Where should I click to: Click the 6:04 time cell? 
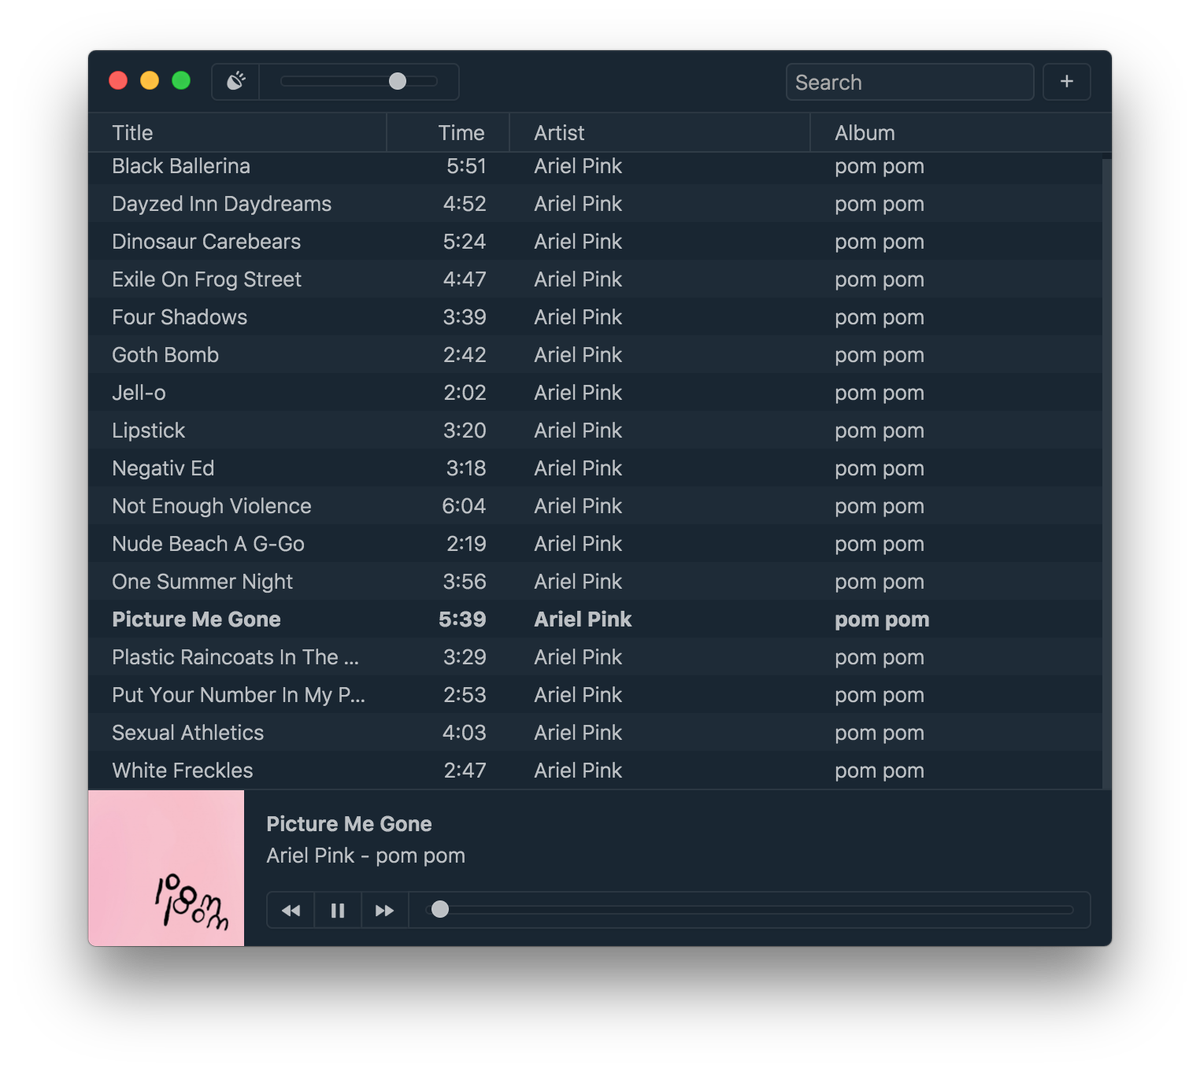(464, 506)
